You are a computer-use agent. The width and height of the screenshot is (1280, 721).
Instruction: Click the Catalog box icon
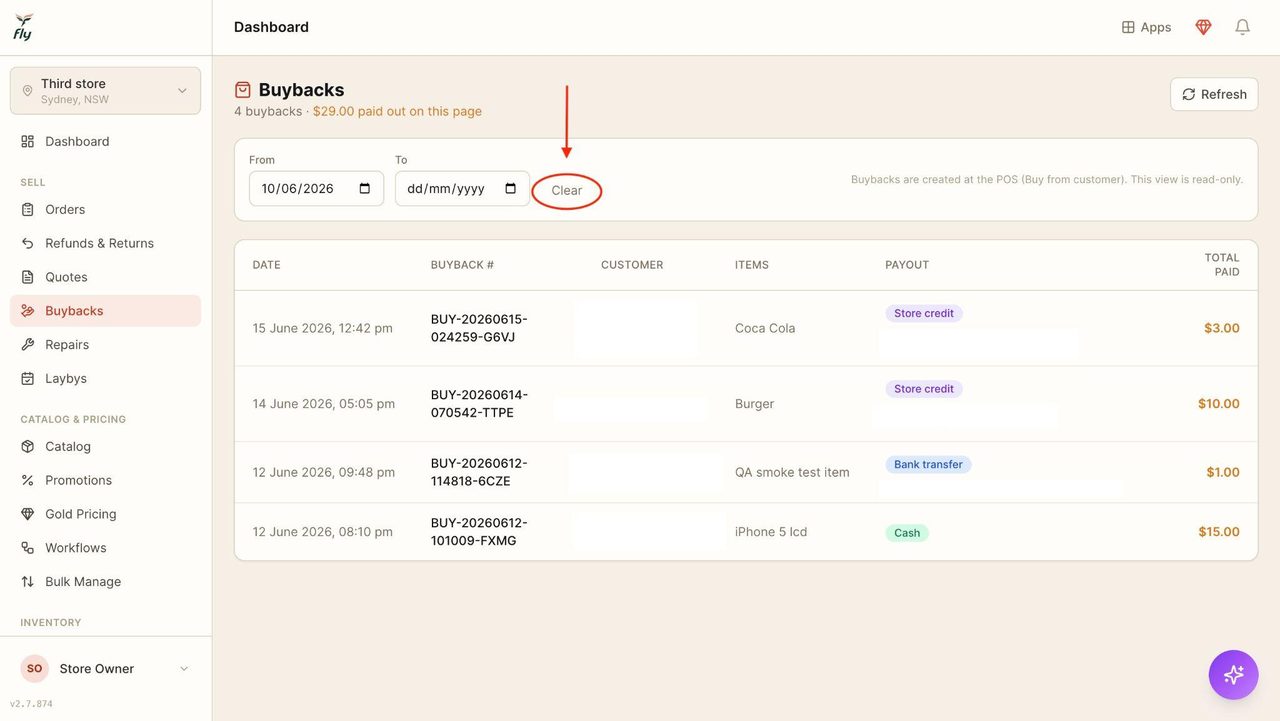point(28,446)
